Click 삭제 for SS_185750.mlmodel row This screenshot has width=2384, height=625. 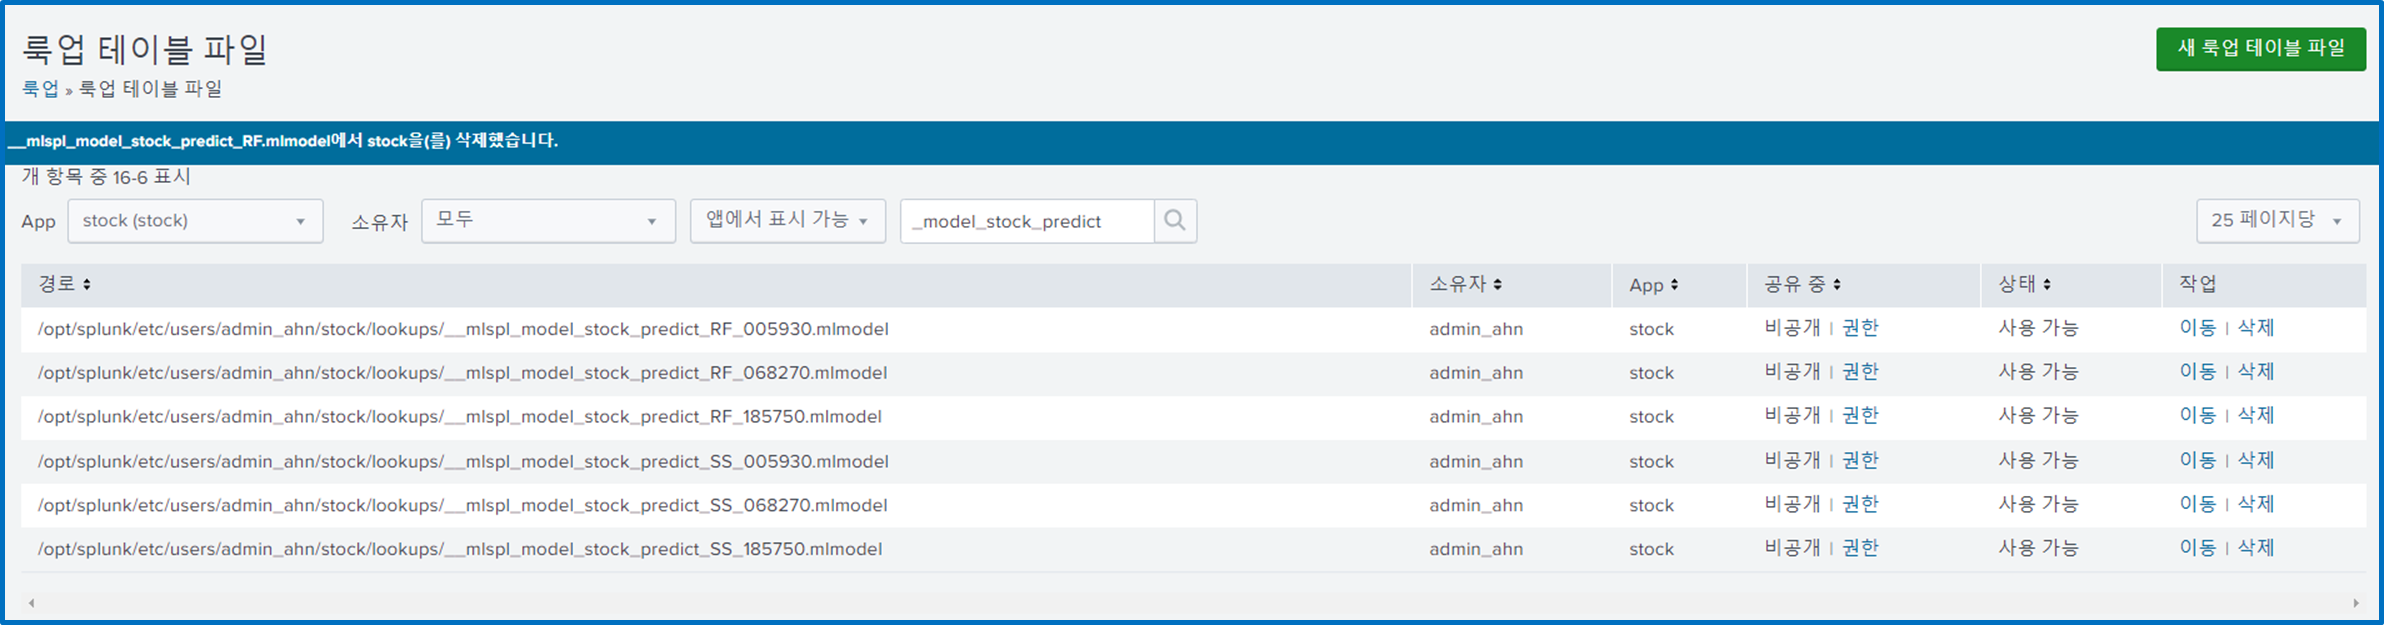point(2256,549)
